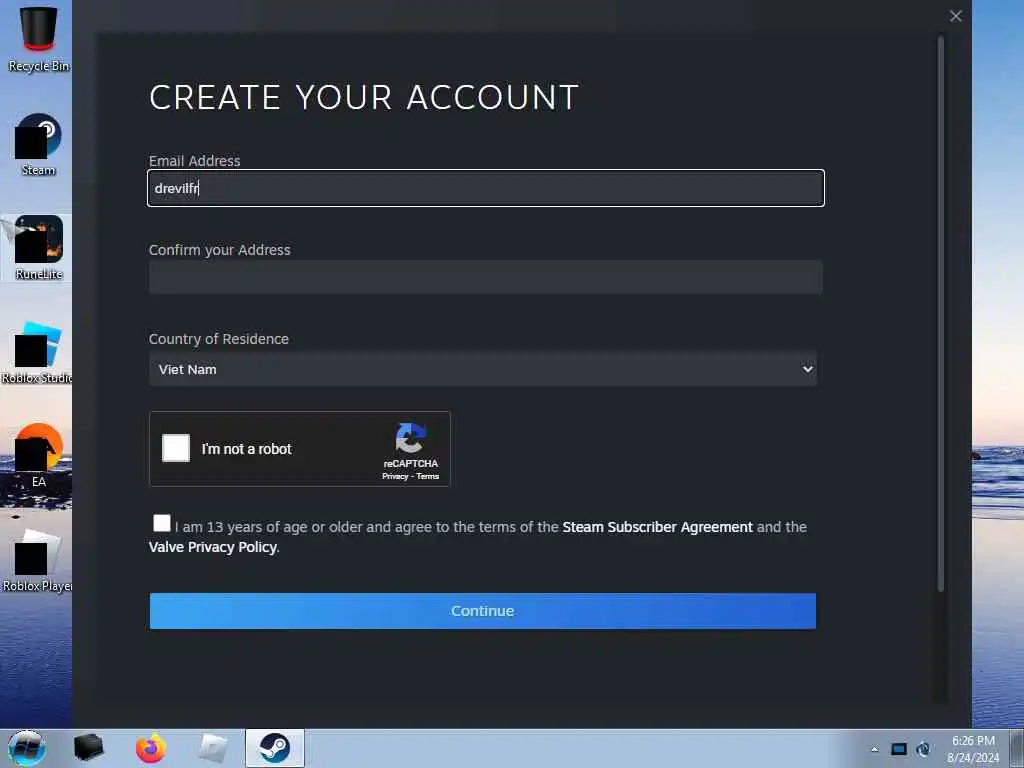Open the Steam Subscriber Agreement link
Screen dimensions: 1024x768
pyautogui.click(x=657, y=527)
